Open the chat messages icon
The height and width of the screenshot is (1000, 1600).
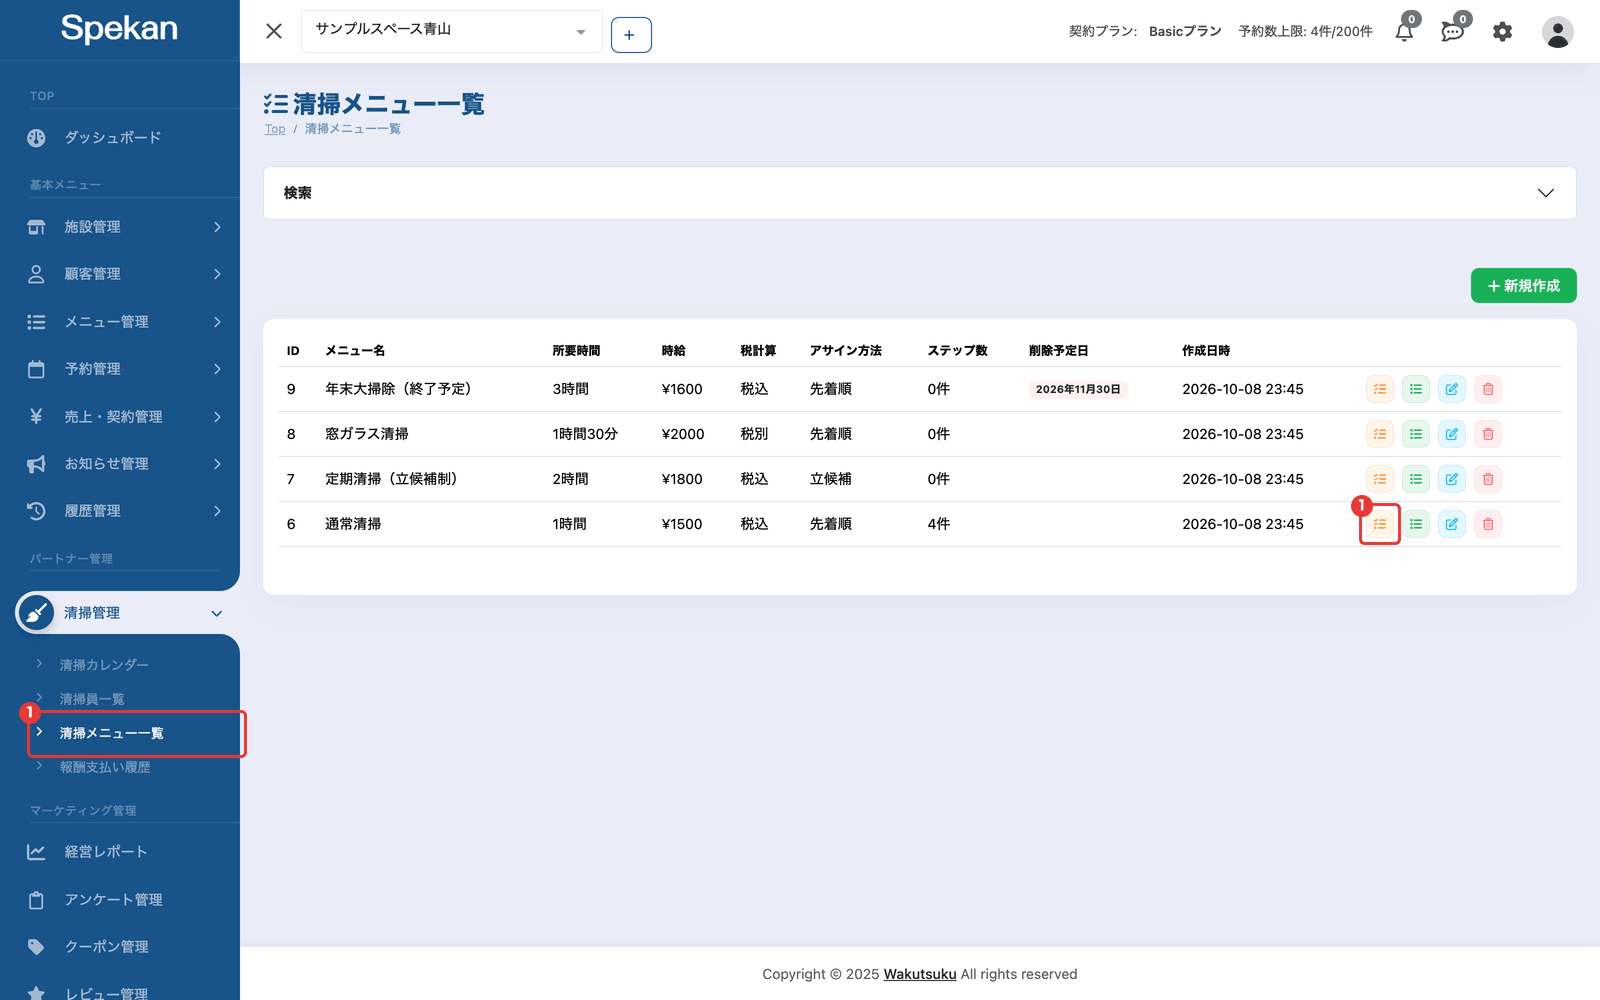(x=1452, y=32)
